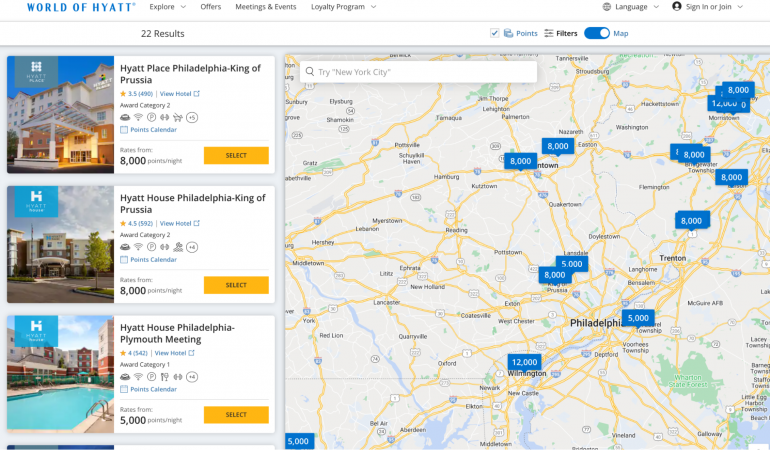Click the Sign In profile icon

point(677,7)
